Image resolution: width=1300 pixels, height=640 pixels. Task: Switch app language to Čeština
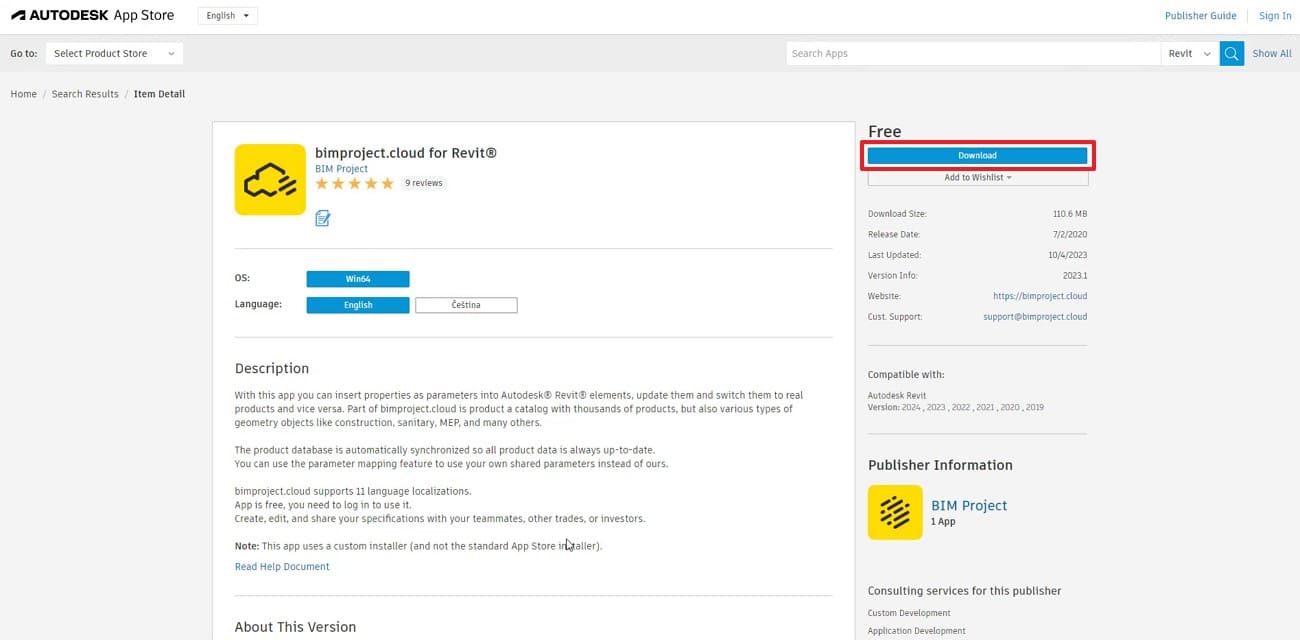[466, 304]
